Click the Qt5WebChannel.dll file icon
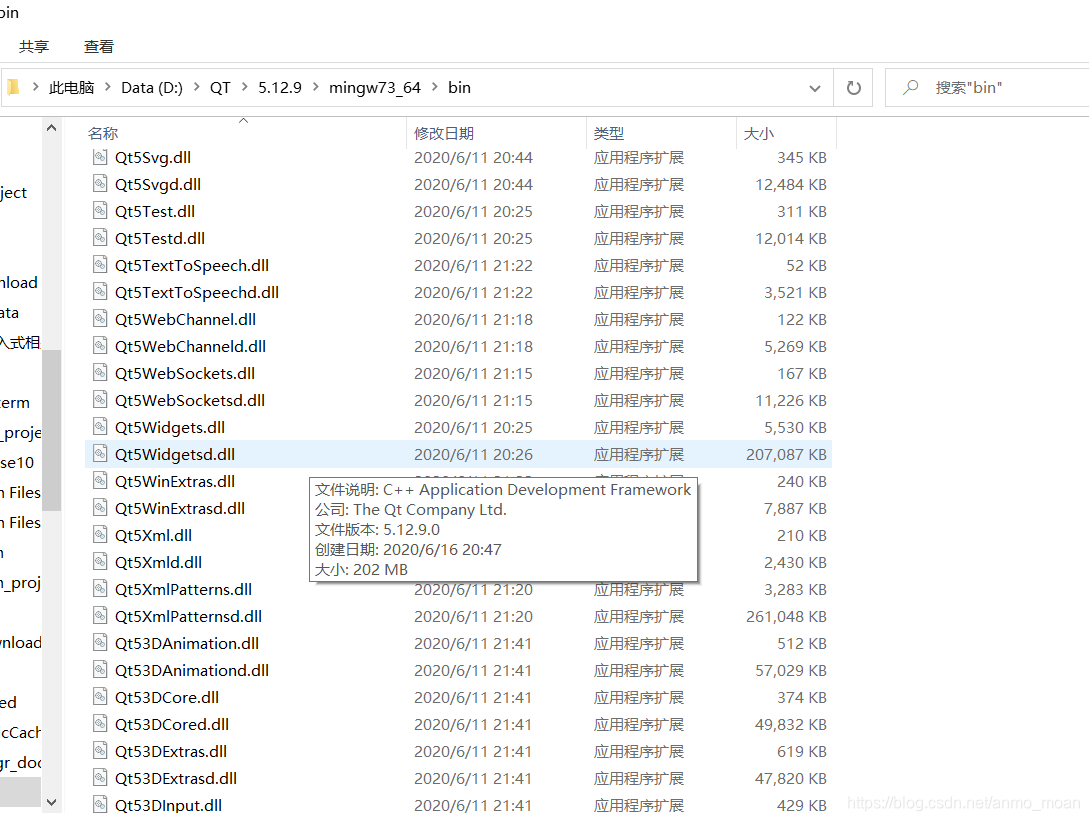Screen dimensions: 1089x821 click(x=100, y=320)
